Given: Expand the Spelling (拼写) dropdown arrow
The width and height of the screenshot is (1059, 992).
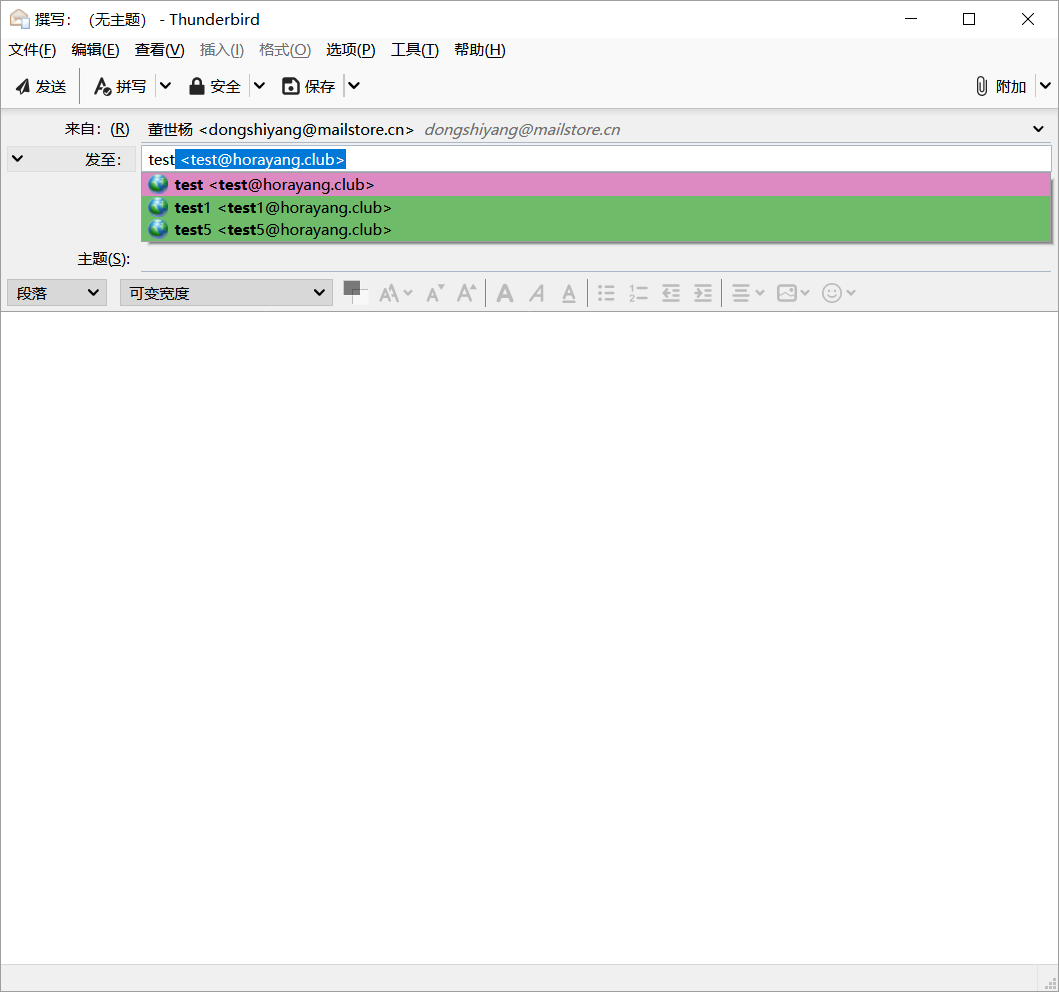Looking at the screenshot, I should click(165, 86).
